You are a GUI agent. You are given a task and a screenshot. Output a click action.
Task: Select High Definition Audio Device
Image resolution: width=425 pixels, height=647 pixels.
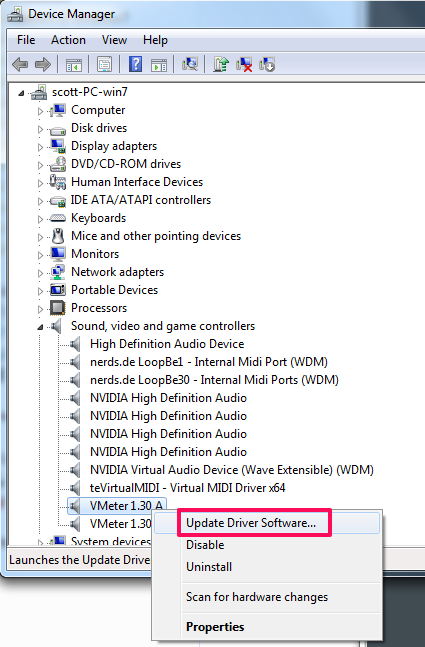pos(167,344)
